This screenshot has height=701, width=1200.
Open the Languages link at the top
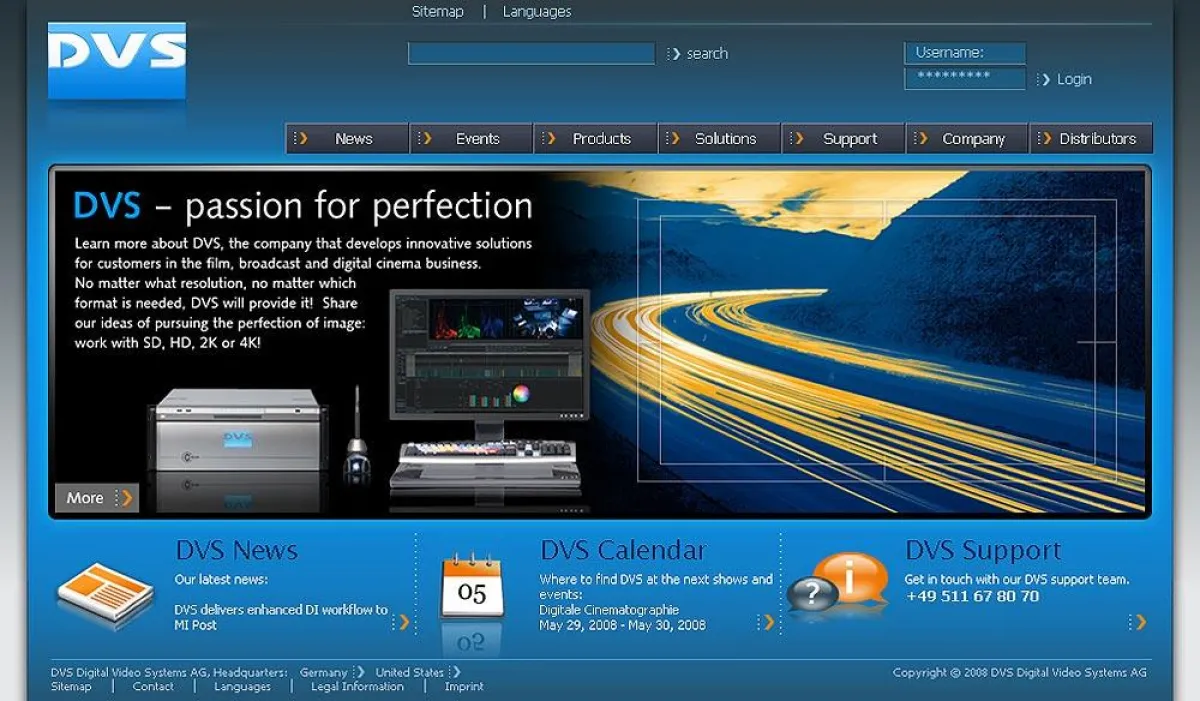click(x=537, y=12)
